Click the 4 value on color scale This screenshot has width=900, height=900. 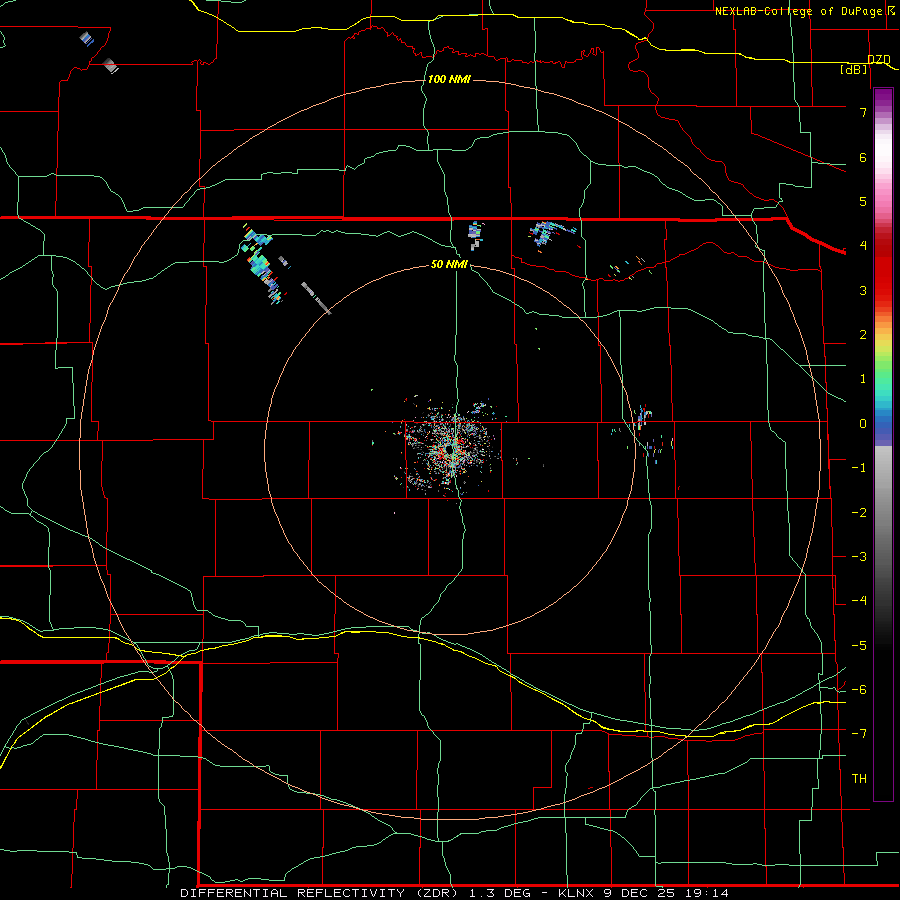tap(863, 246)
